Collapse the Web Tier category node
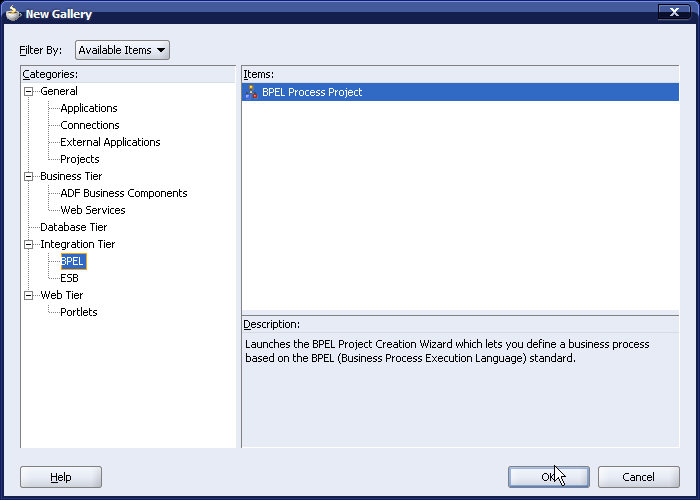700x500 pixels. point(29,295)
